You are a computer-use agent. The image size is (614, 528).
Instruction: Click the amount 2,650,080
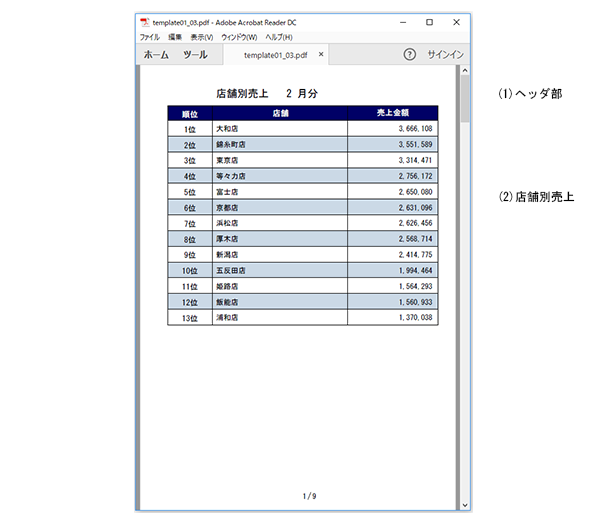(415, 192)
